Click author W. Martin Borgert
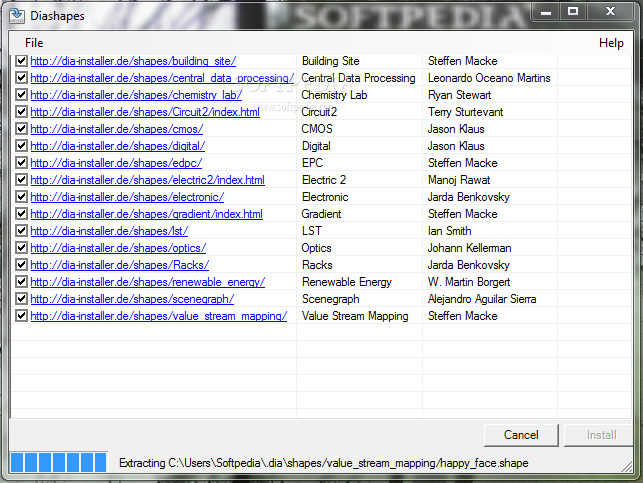643x483 pixels. click(x=469, y=282)
